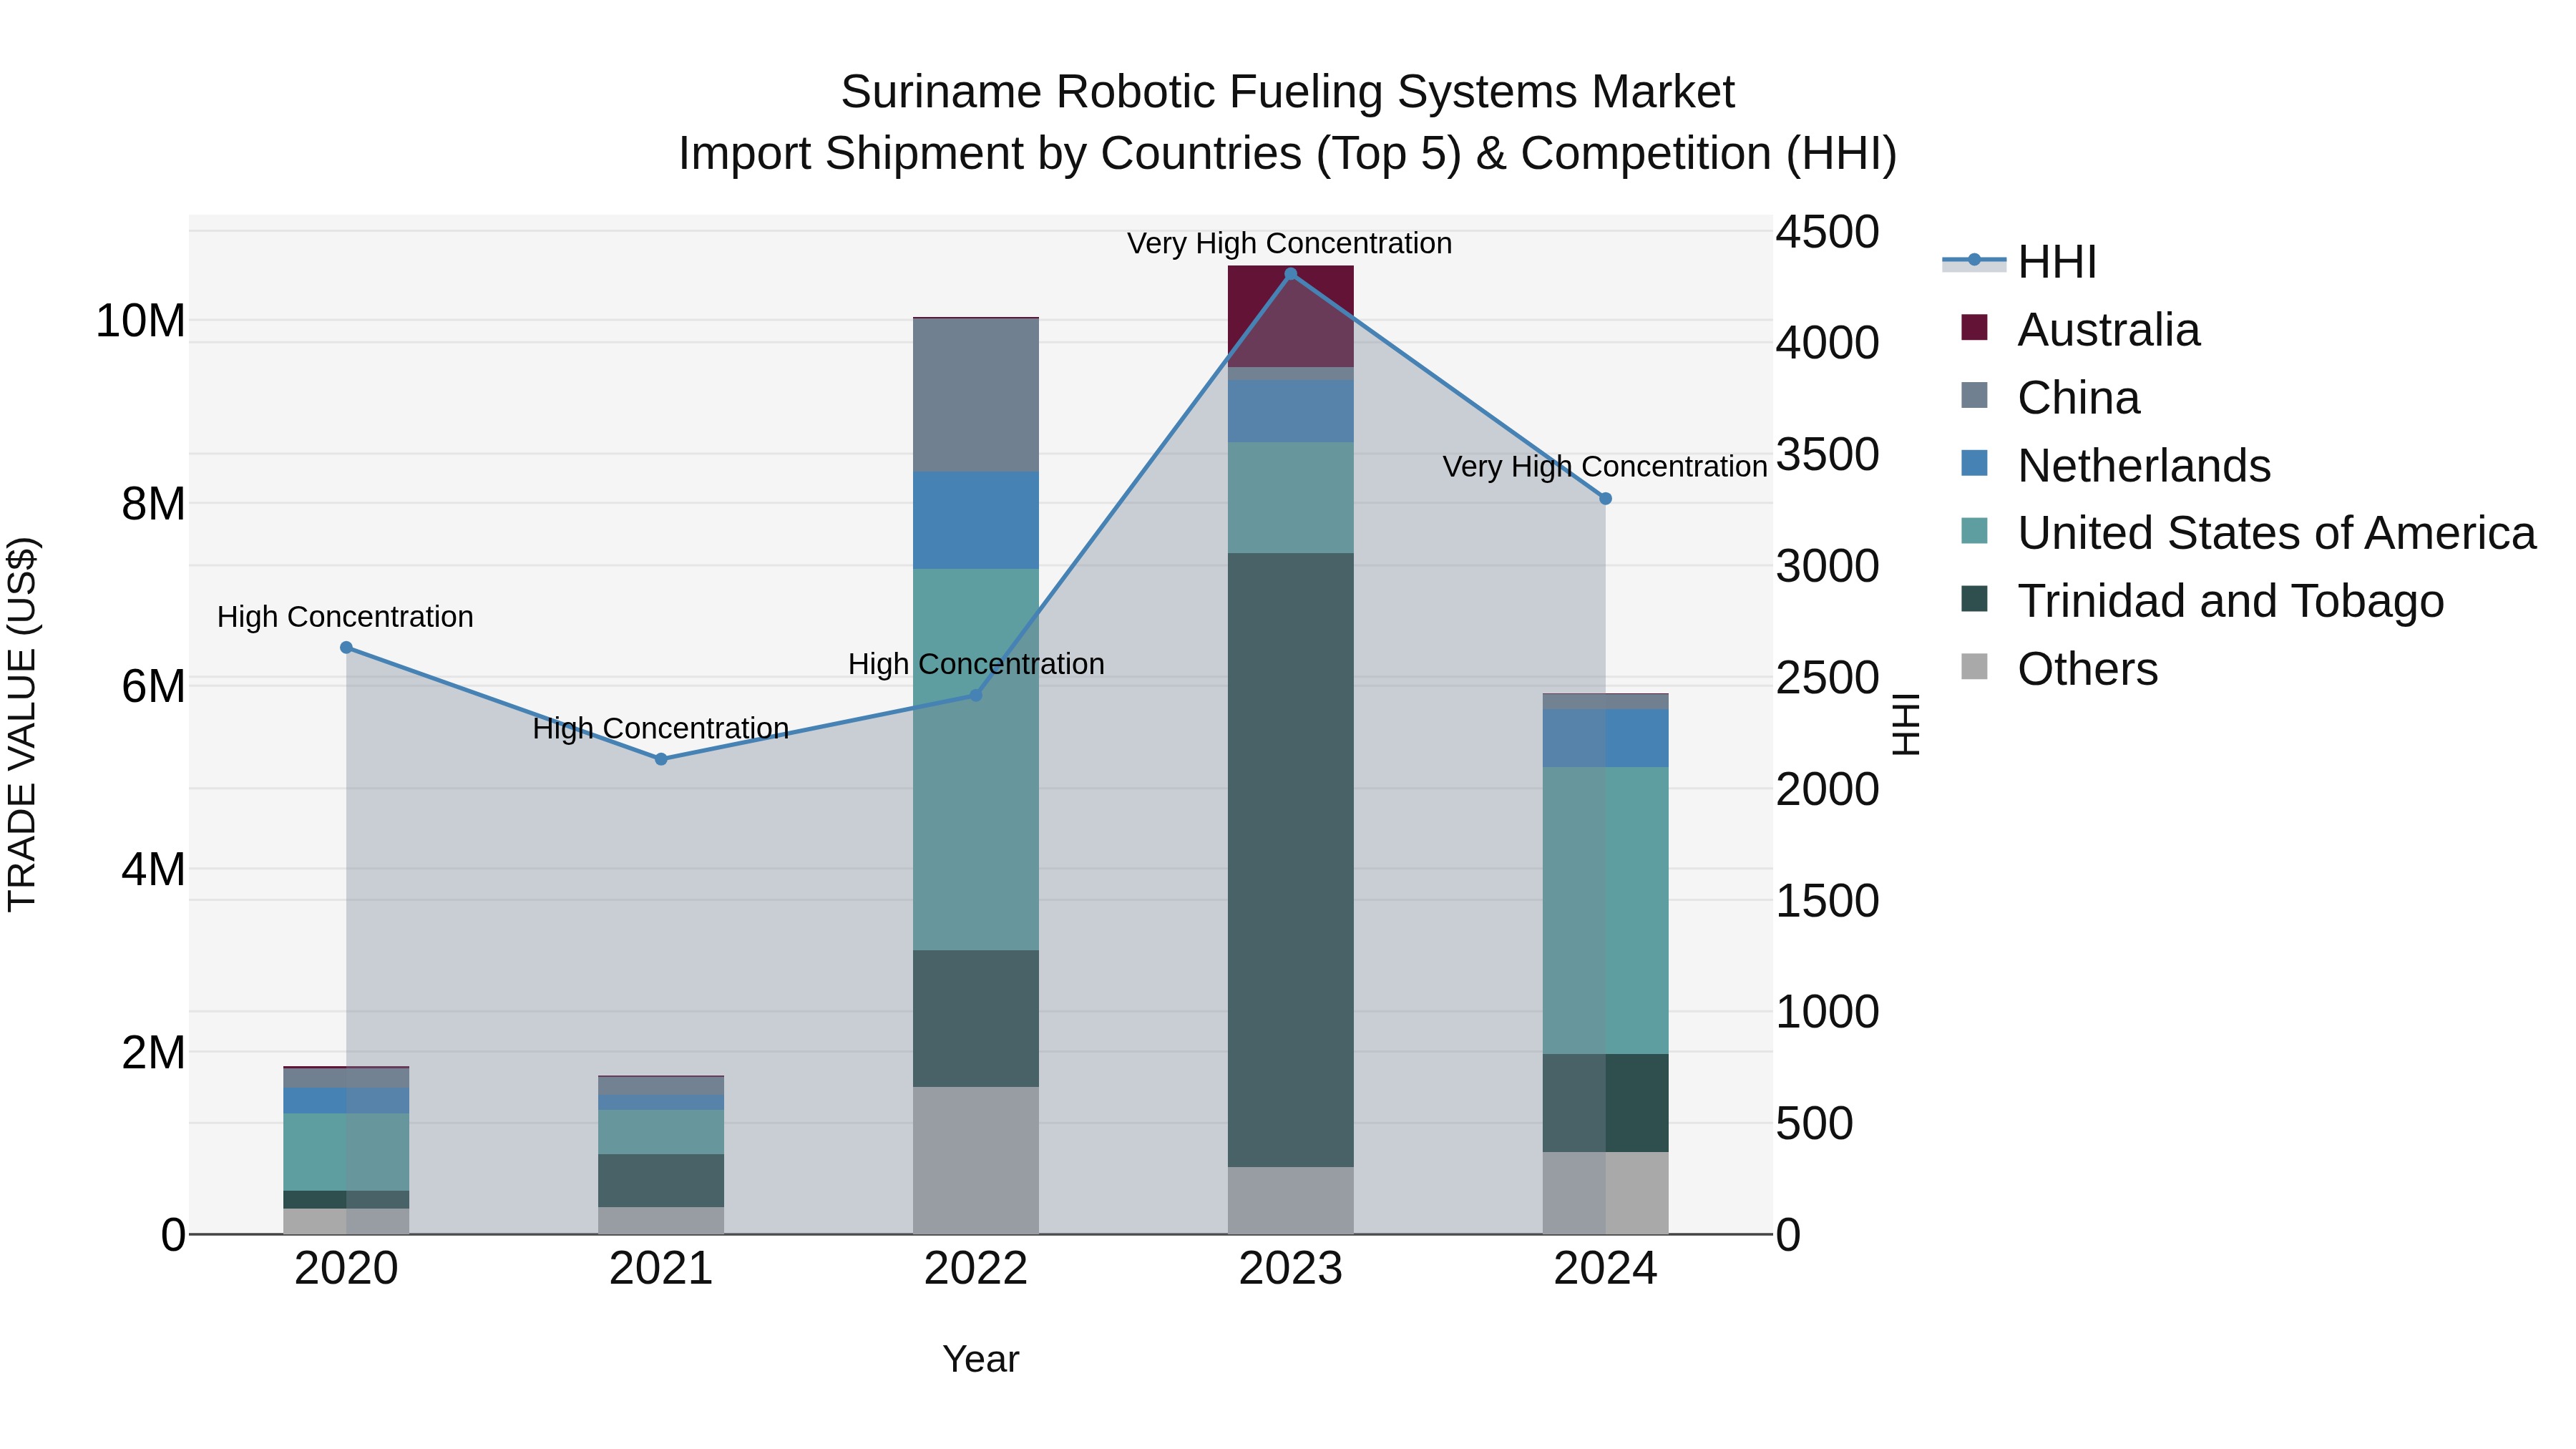Click the HHI line marker for 2020
Screen dimensions: 2576x1449
coord(346,648)
